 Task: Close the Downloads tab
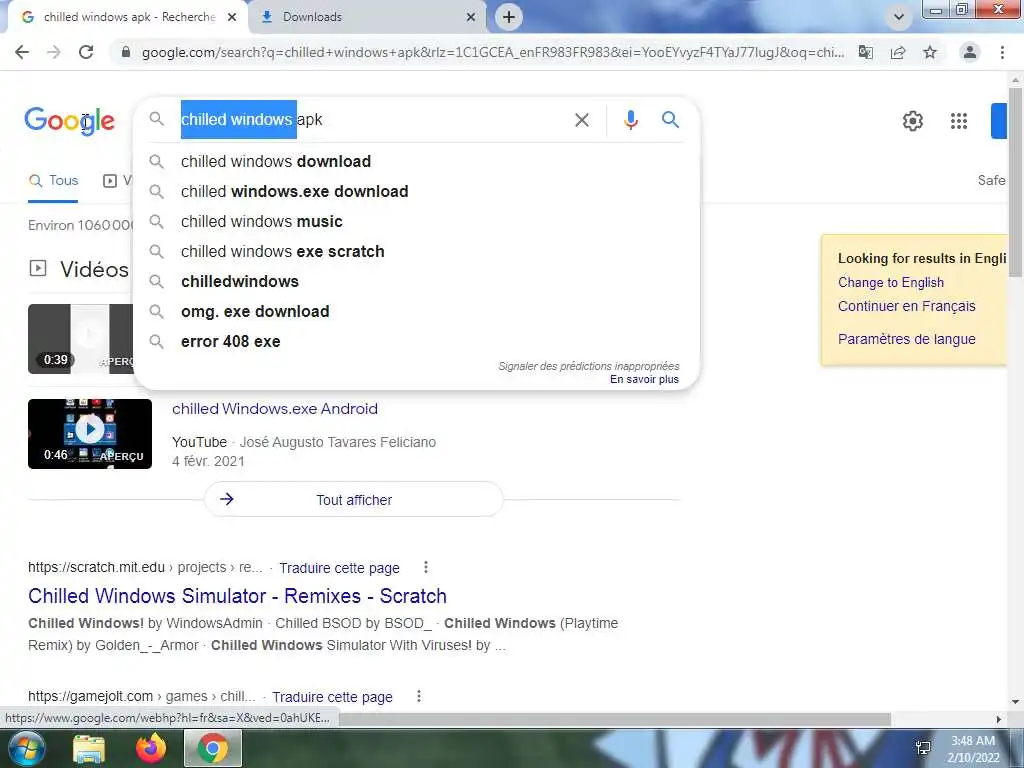[x=471, y=17]
